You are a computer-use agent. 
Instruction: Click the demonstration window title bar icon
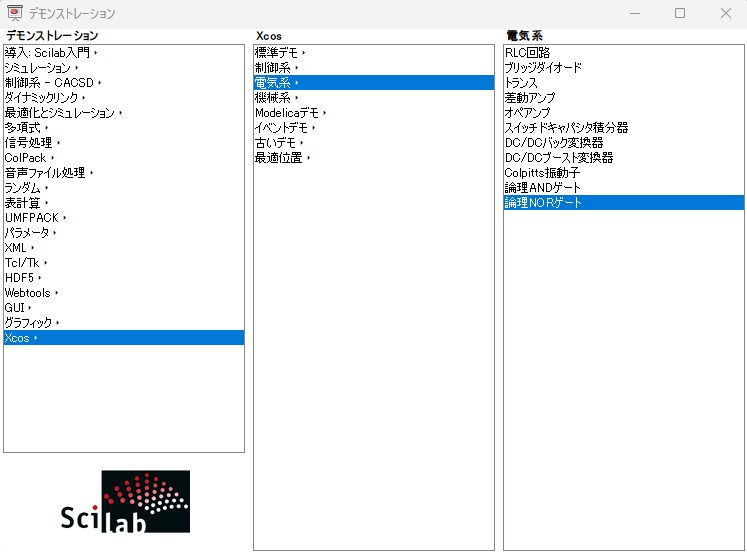[15, 13]
